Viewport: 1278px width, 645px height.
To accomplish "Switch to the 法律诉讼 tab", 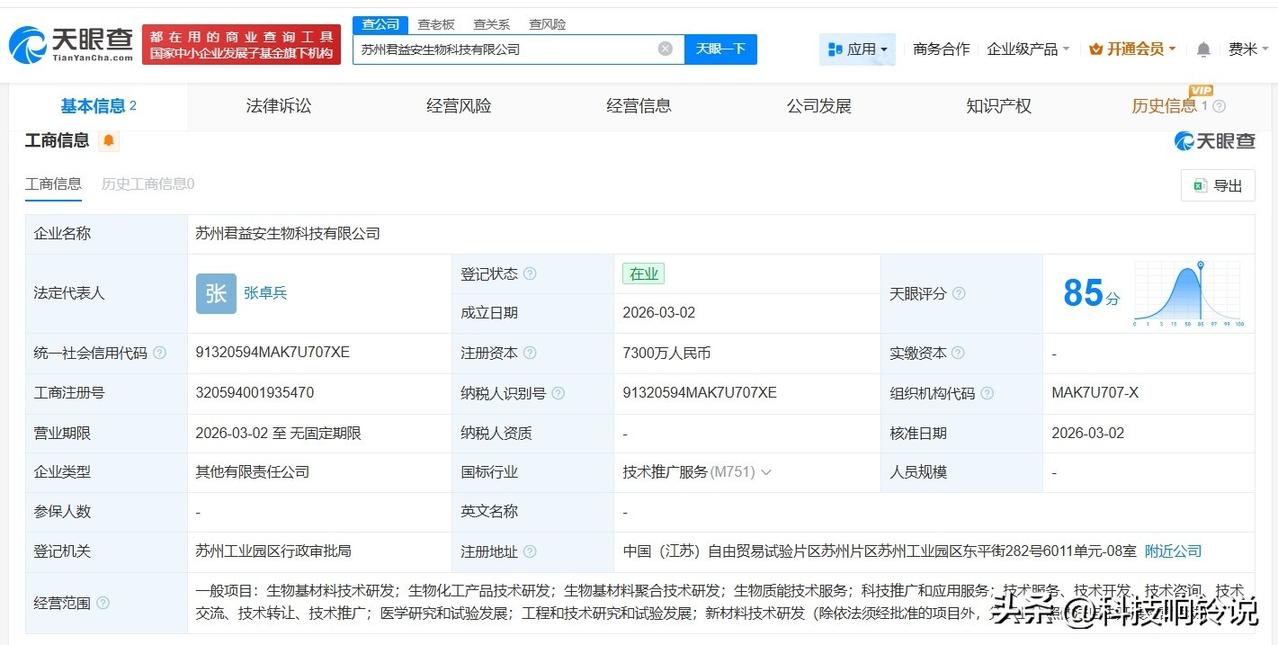I will click(x=278, y=106).
